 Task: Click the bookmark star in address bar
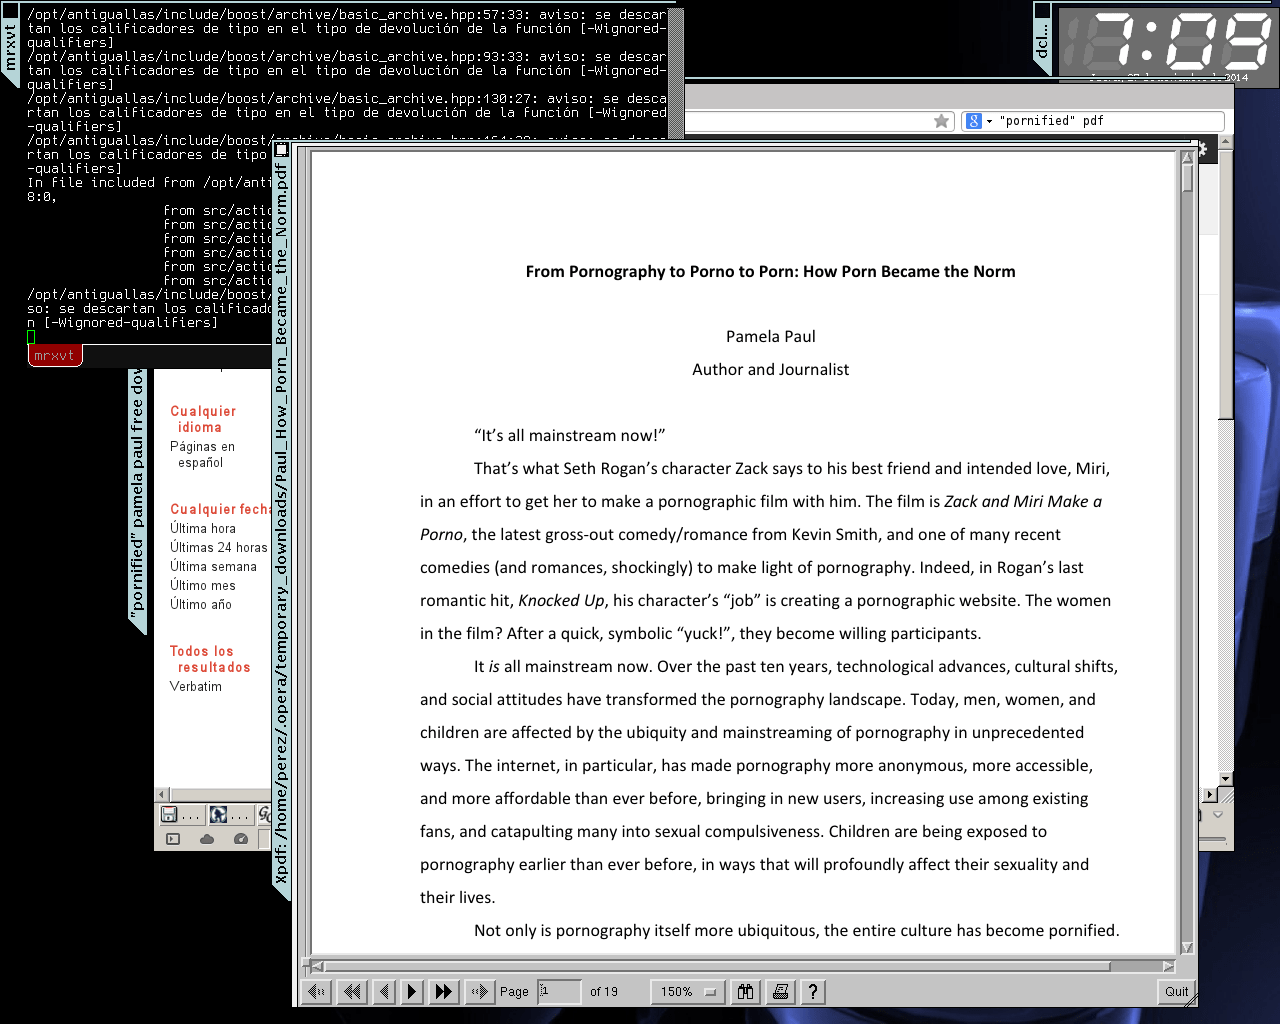[x=941, y=121]
